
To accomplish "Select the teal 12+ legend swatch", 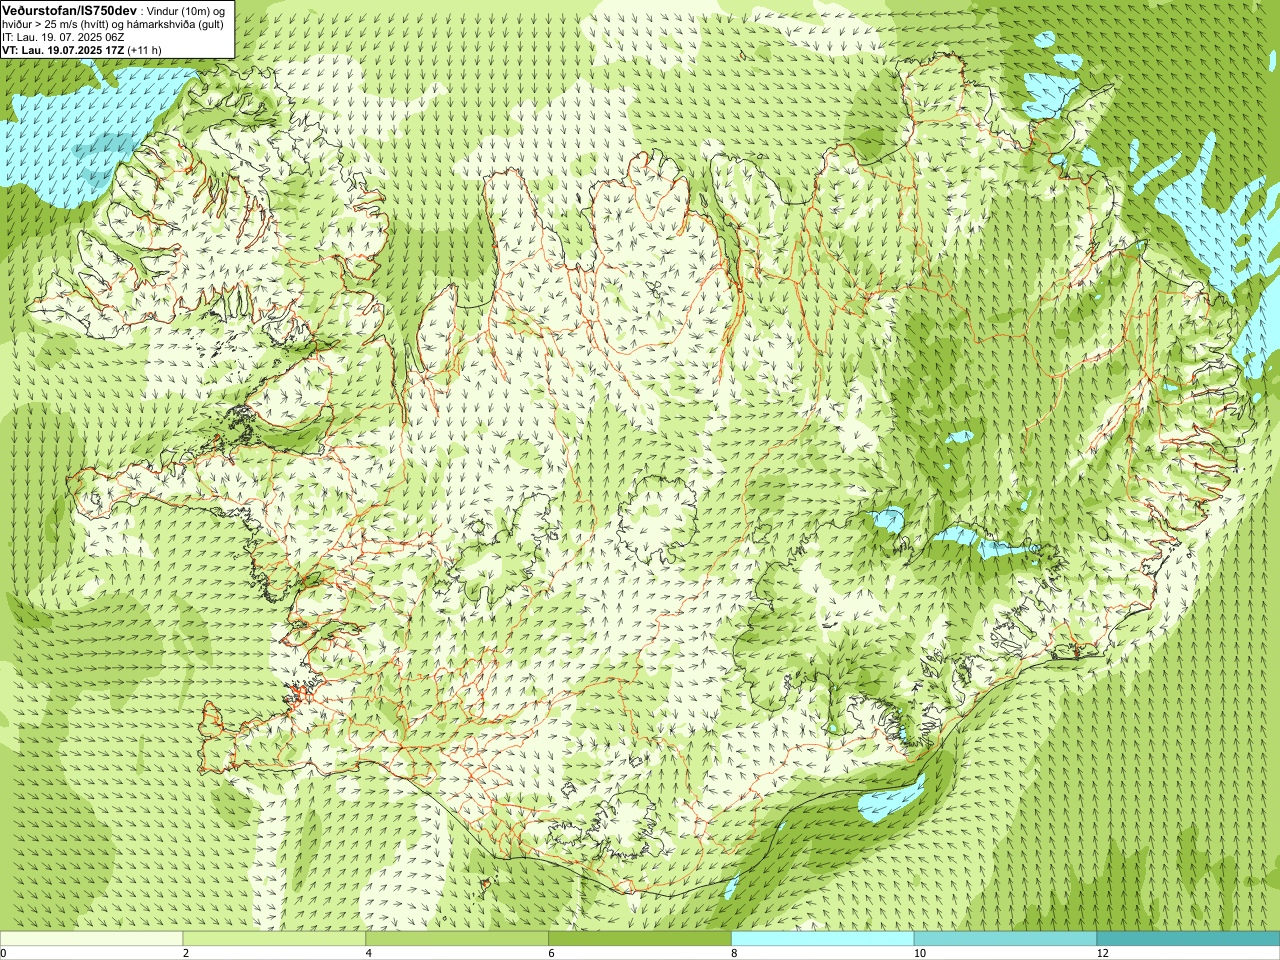I will 1188,939.
